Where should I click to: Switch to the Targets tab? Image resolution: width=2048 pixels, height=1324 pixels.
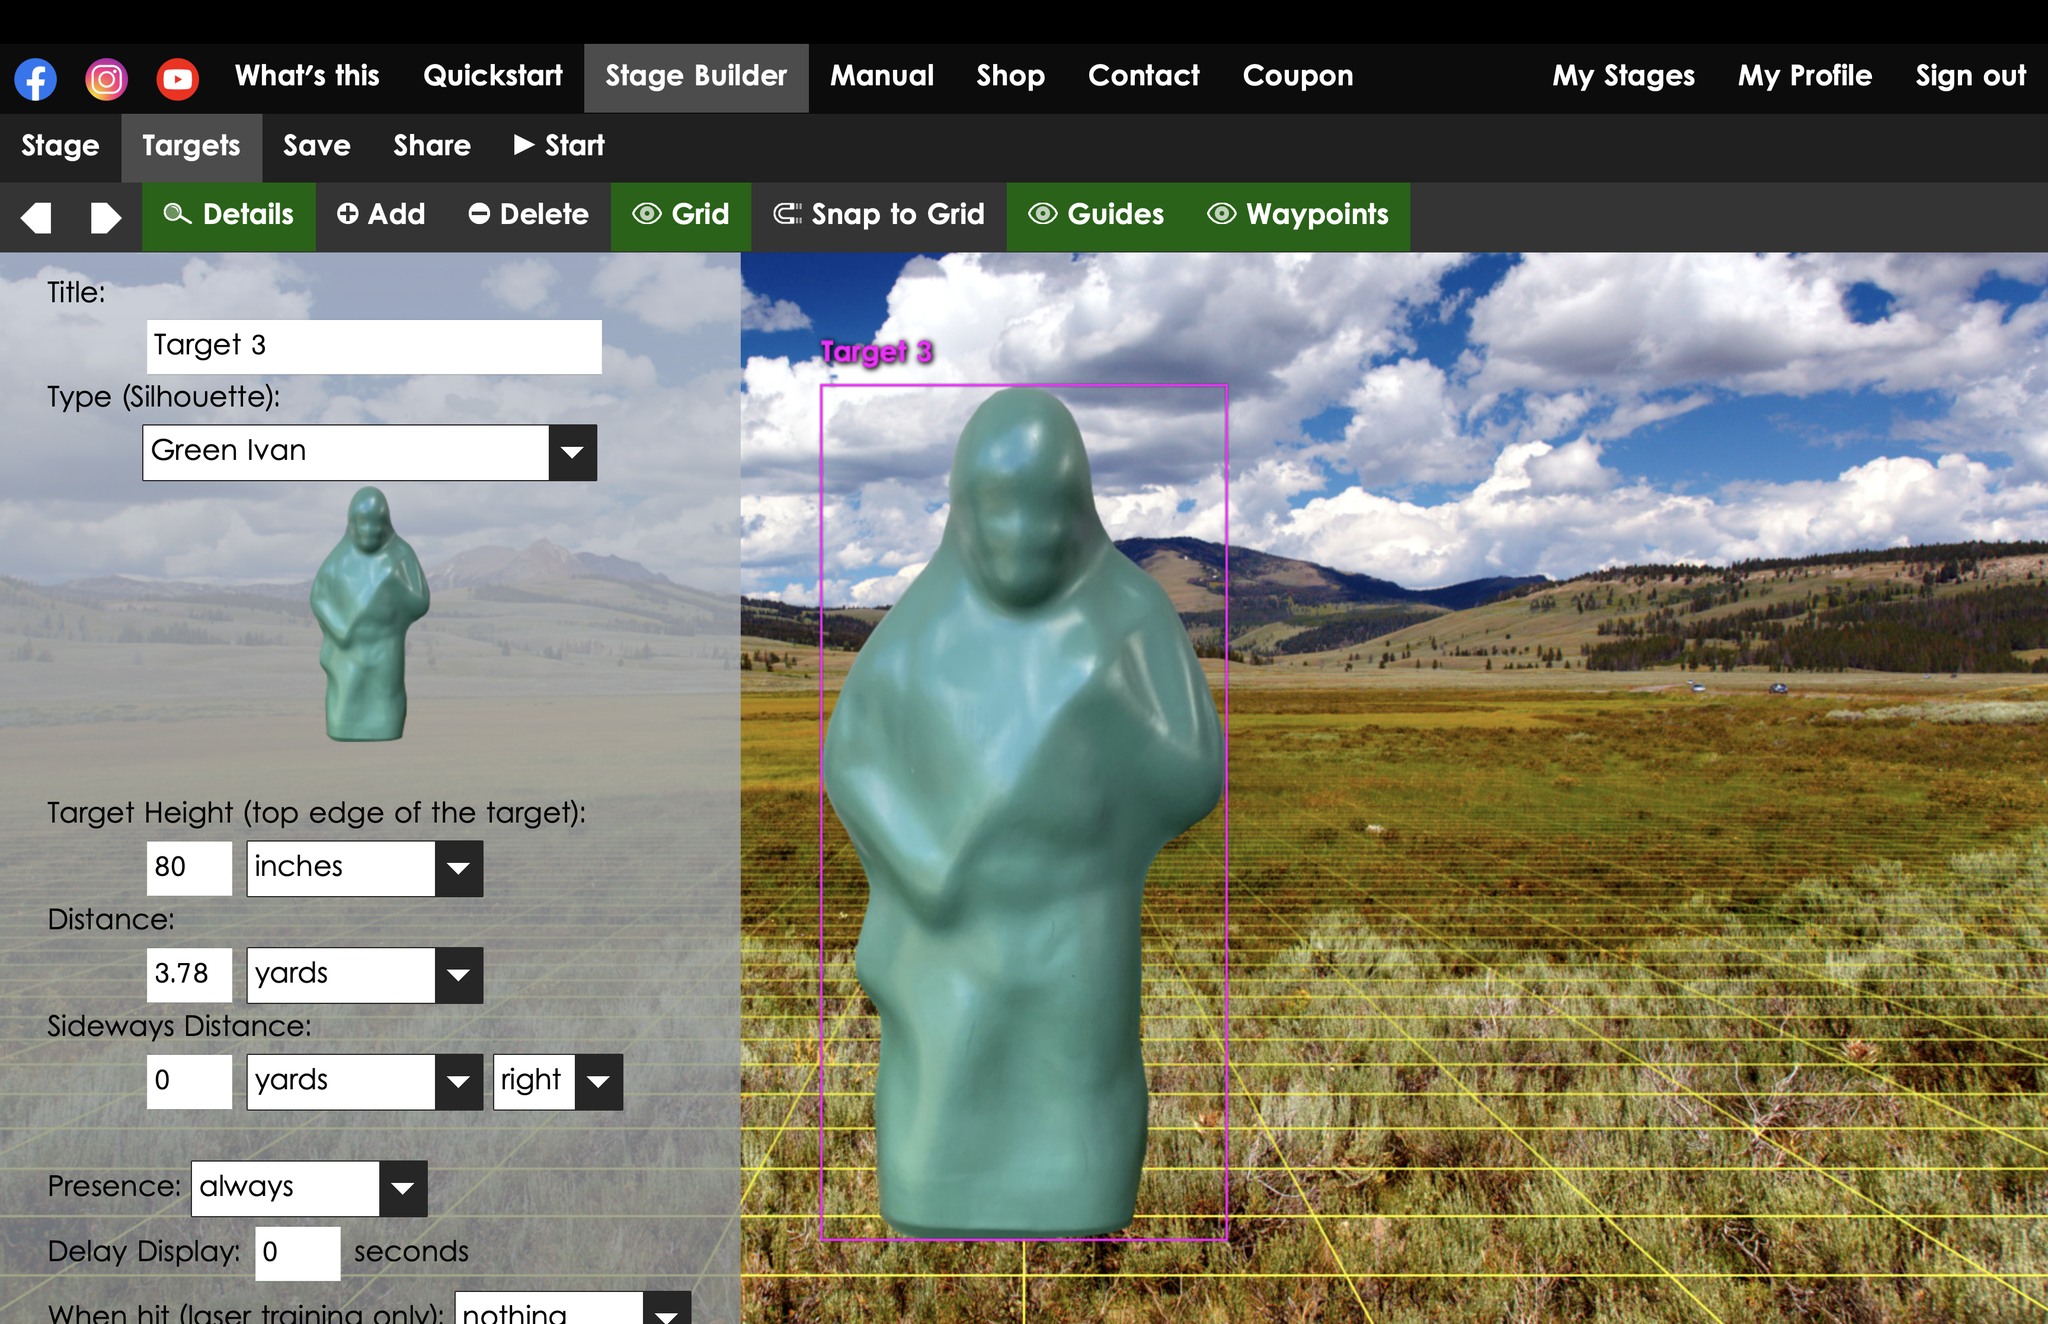tap(191, 146)
